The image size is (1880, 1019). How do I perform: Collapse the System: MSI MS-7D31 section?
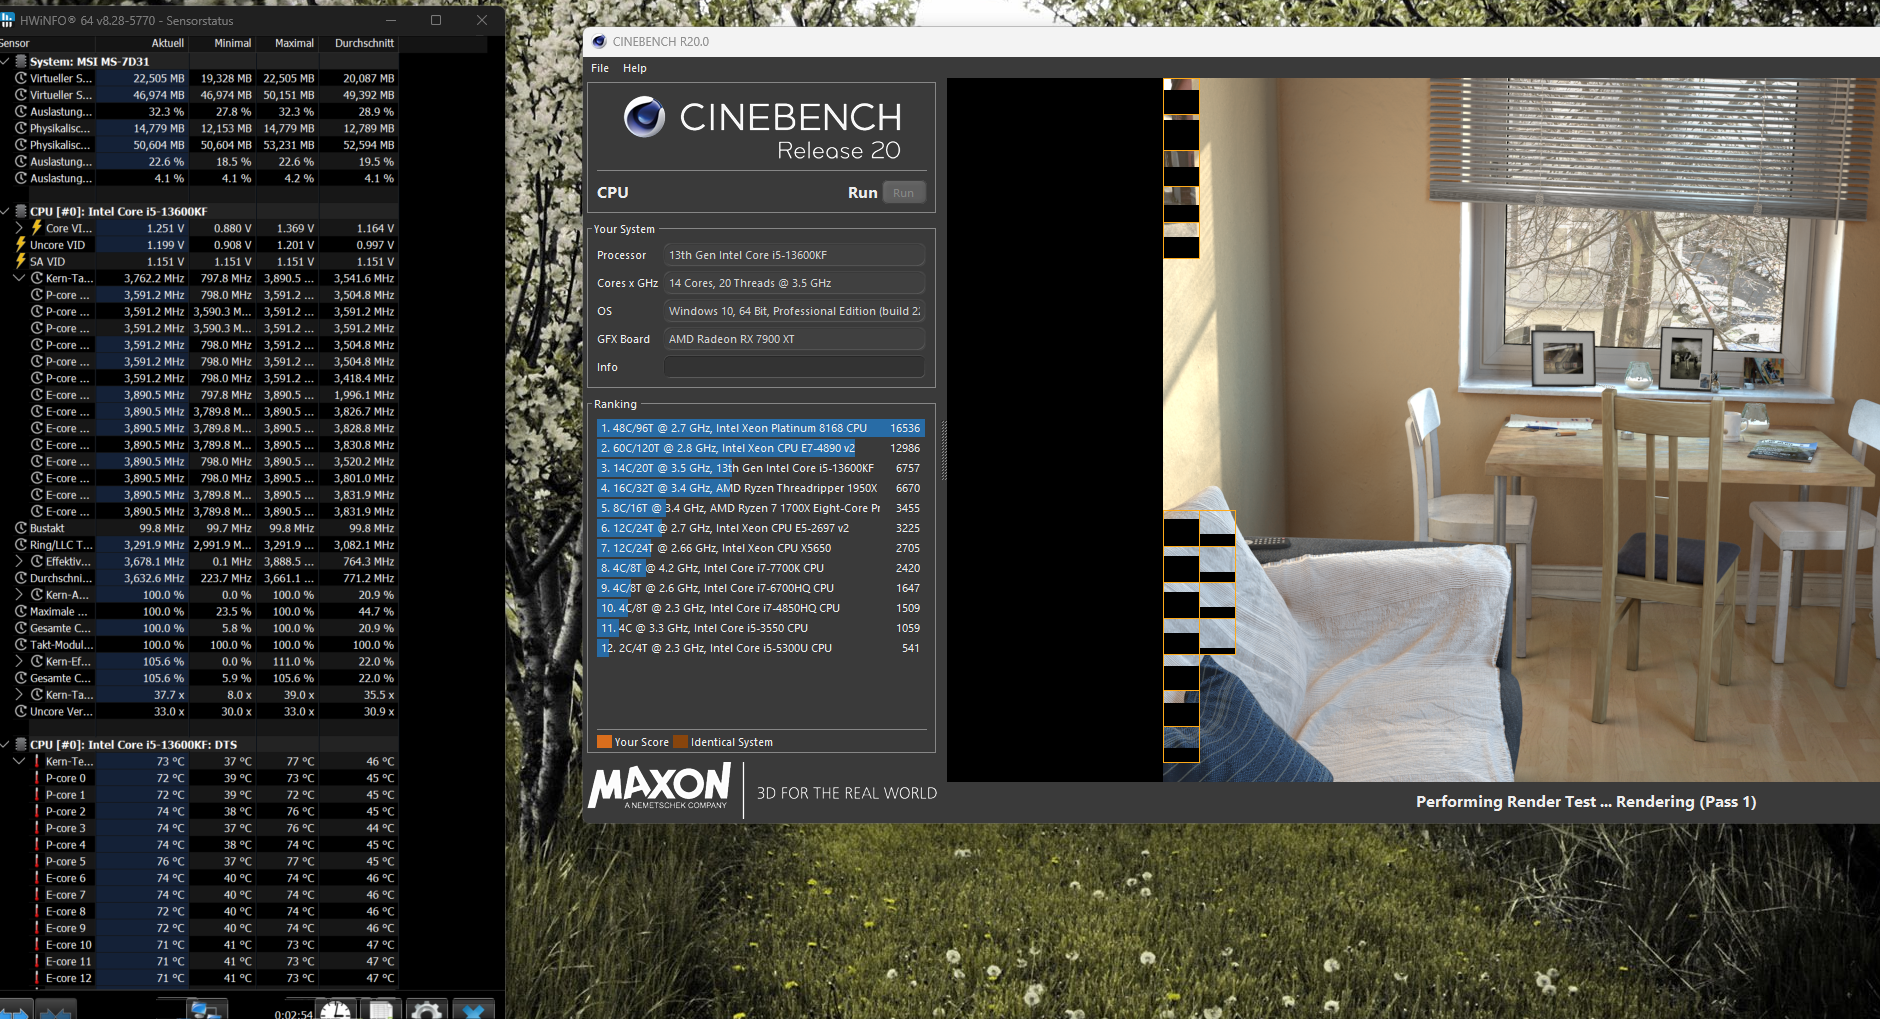click(5, 61)
